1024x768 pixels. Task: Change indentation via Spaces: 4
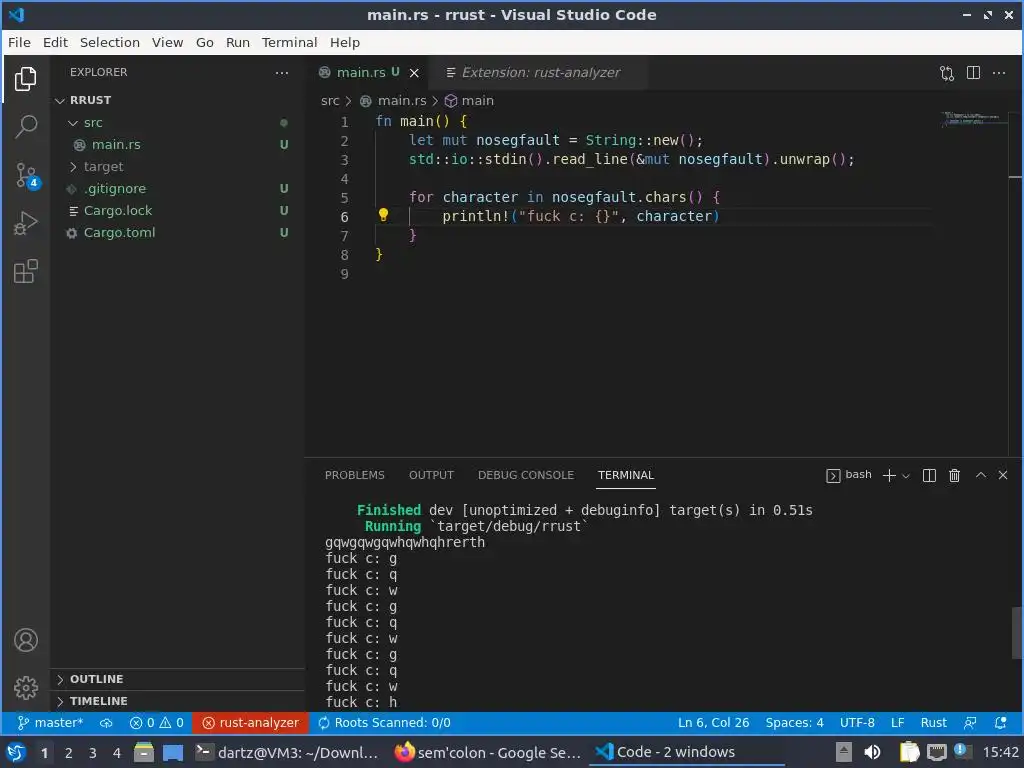click(794, 723)
